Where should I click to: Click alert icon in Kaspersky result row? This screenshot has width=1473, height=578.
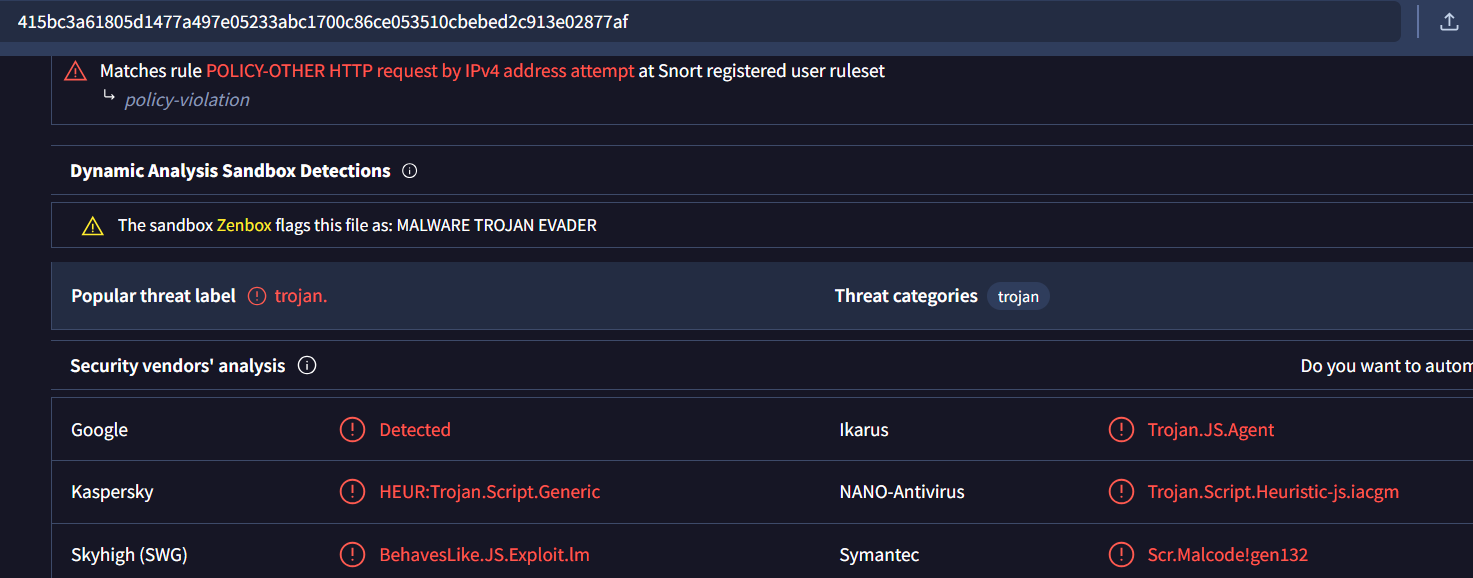pos(352,492)
